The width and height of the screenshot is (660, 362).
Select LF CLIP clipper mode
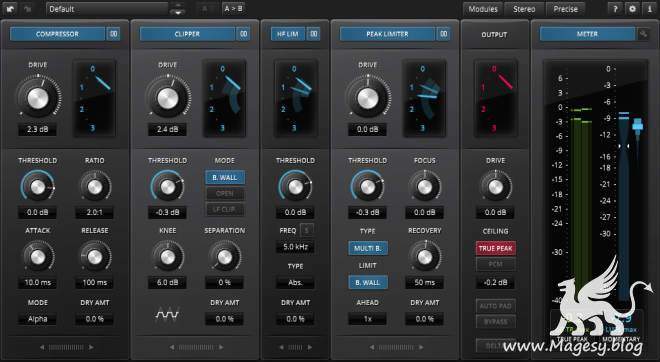(225, 209)
